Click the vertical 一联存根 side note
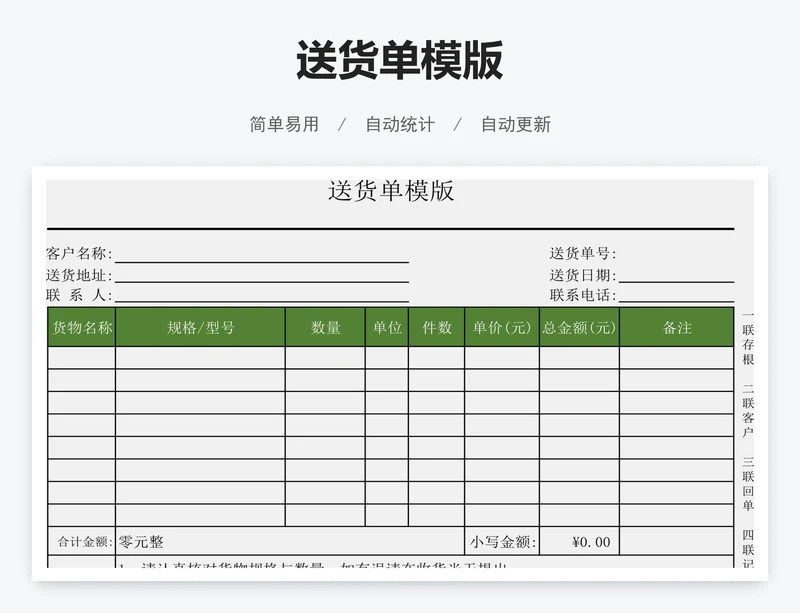This screenshot has width=800, height=613. click(748, 337)
